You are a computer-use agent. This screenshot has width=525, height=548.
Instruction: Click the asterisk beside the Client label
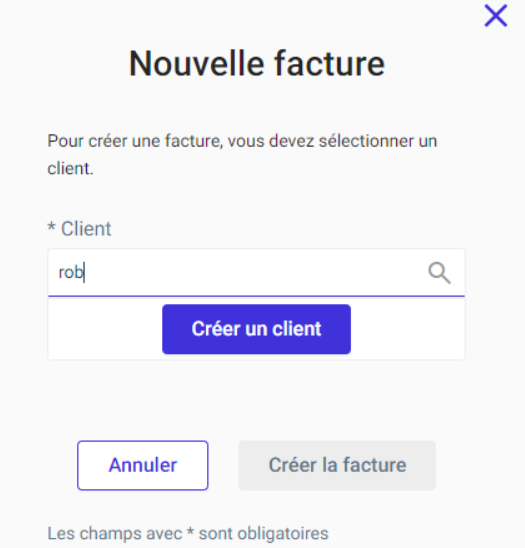coord(51,226)
